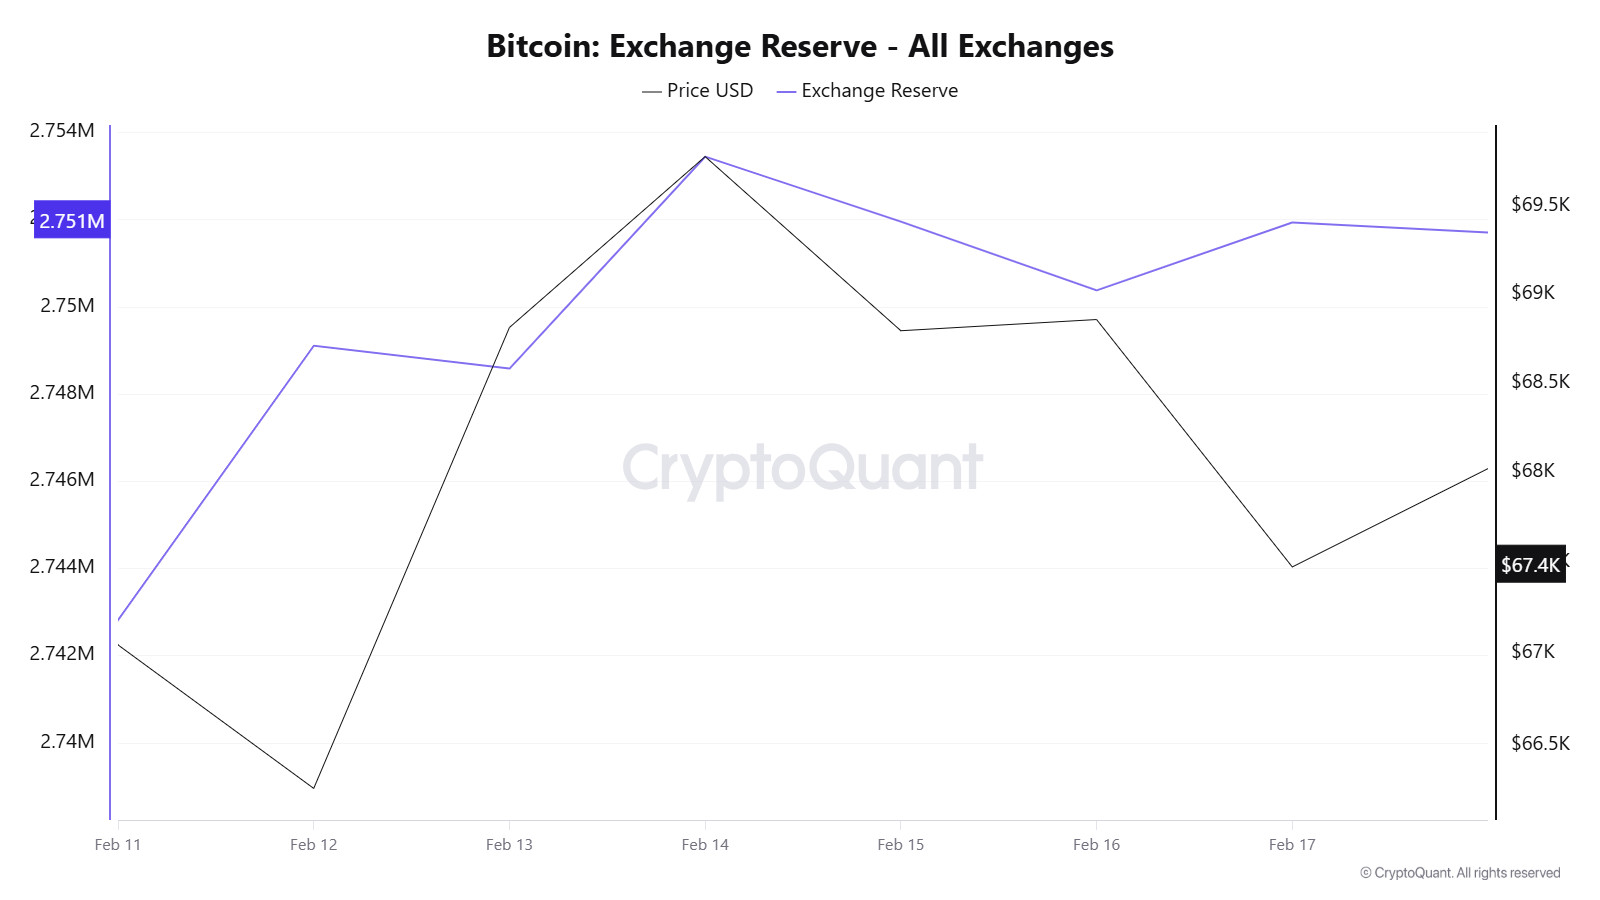This screenshot has width=1600, height=900.
Task: Click the $69.5K right axis label
Action: [x=1540, y=205]
